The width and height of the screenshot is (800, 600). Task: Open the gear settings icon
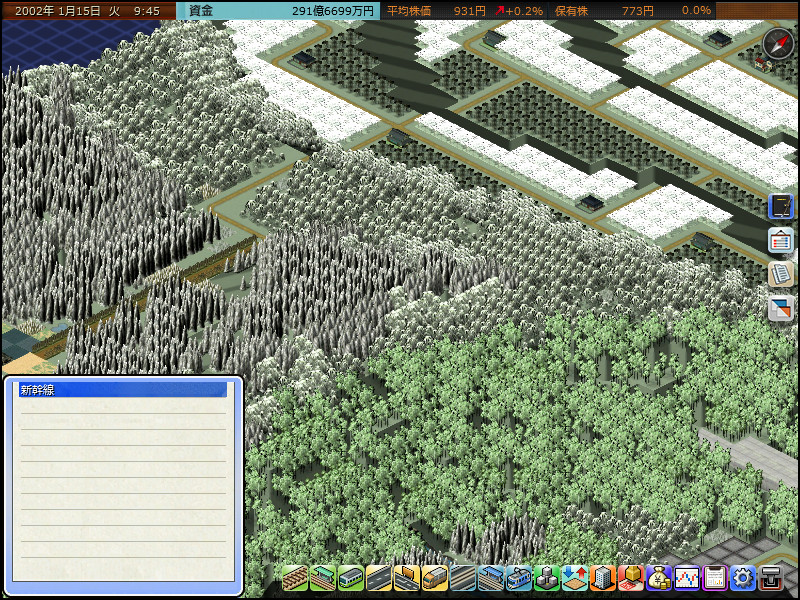point(743,578)
